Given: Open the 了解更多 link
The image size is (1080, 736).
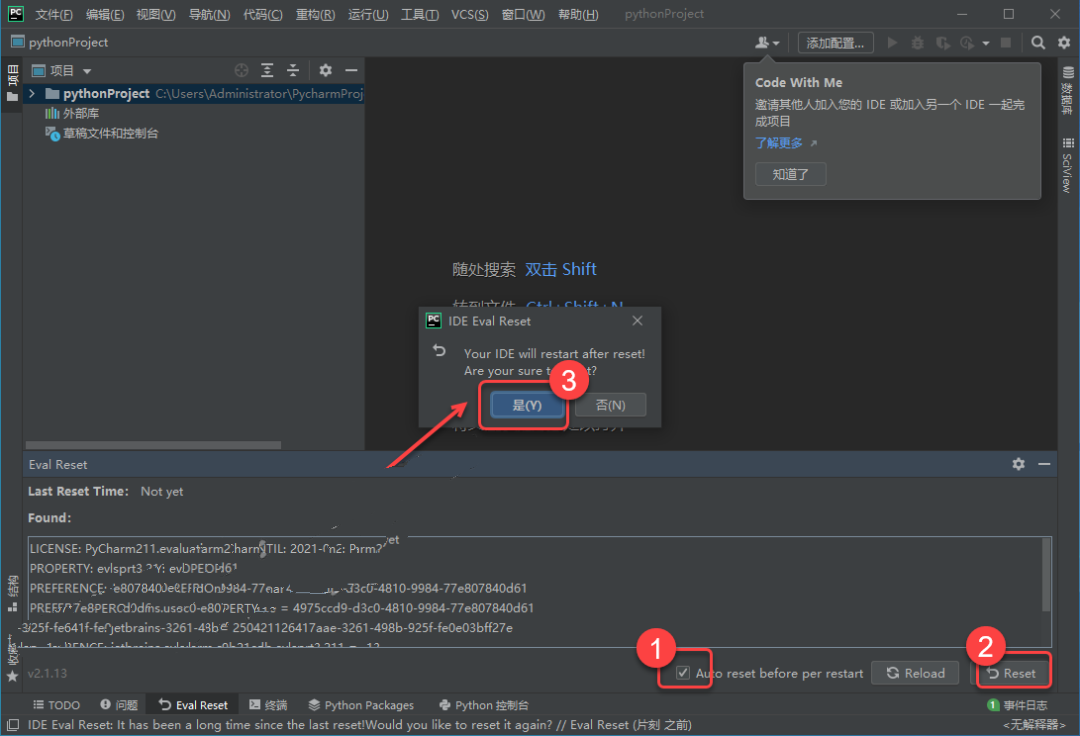Looking at the screenshot, I should pos(779,143).
